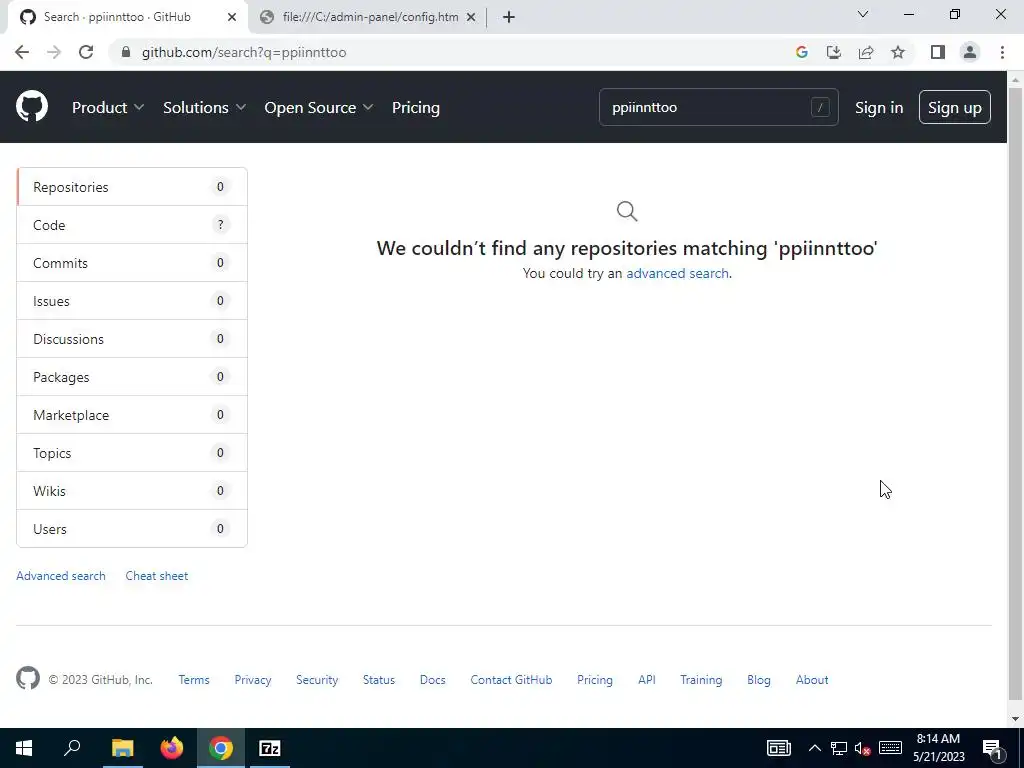Image resolution: width=1024 pixels, height=768 pixels.
Task: Click the Google icon in address bar
Action: click(802, 52)
